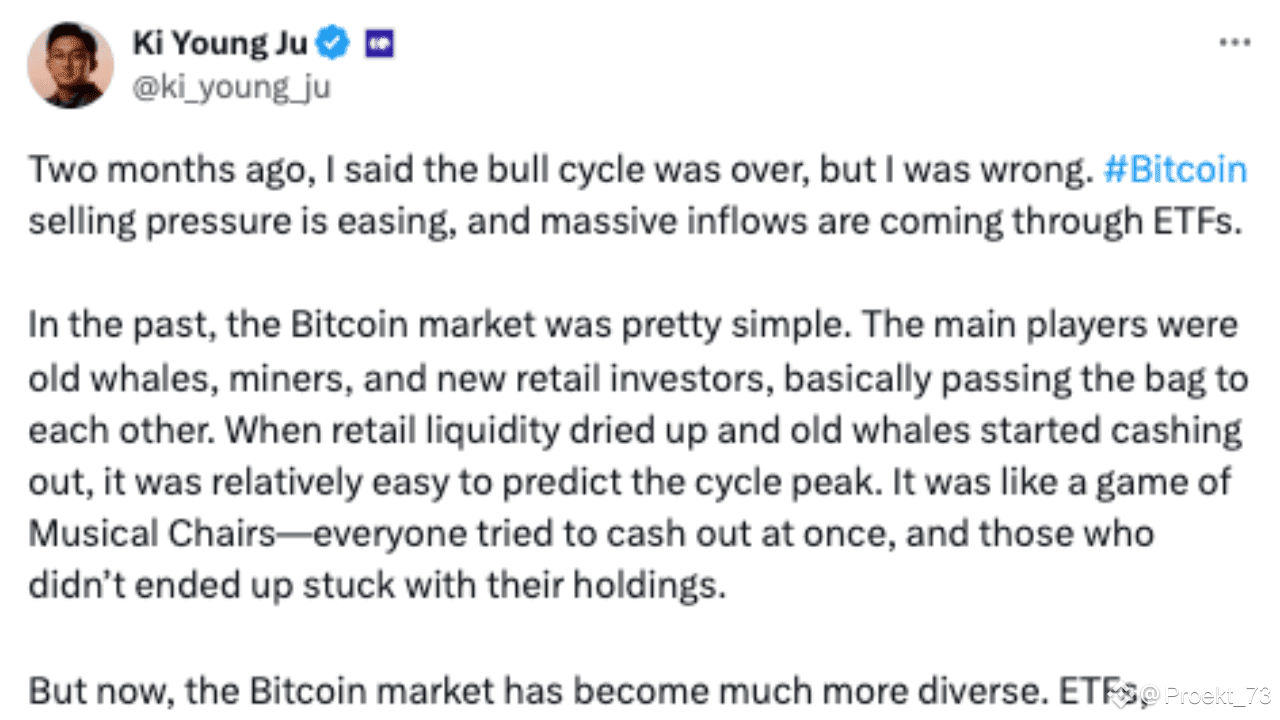Screen dimensions: 1280x720
Task: Open Ki Young Ju's profile picture
Action: click(70, 62)
